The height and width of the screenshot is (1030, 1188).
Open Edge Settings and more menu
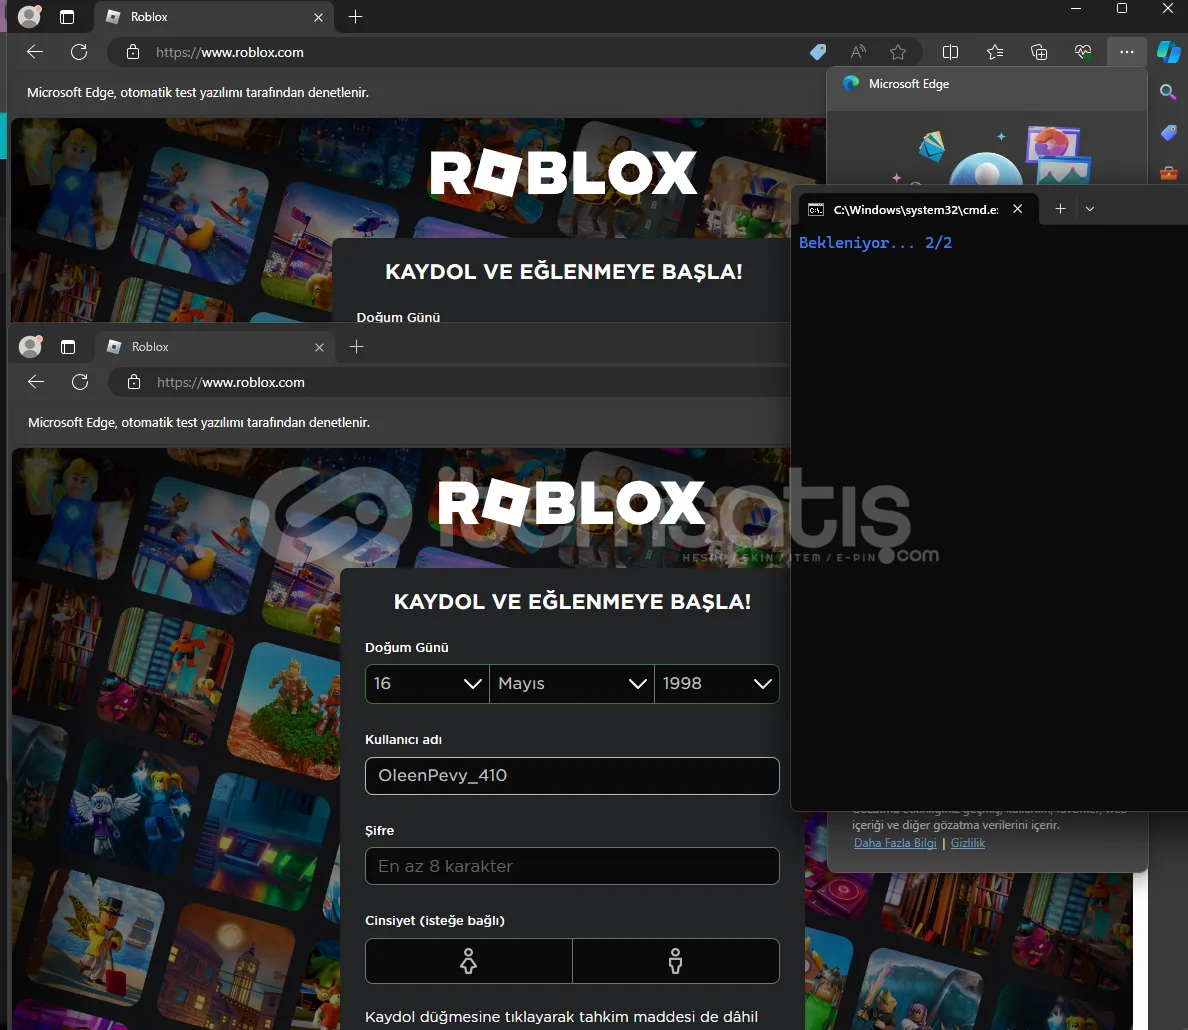tap(1127, 52)
